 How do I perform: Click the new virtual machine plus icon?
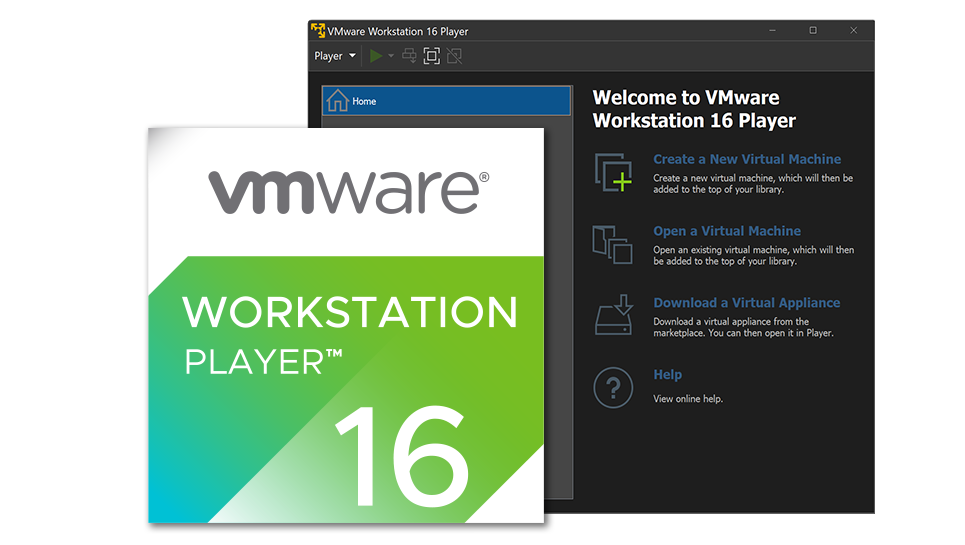(x=613, y=173)
